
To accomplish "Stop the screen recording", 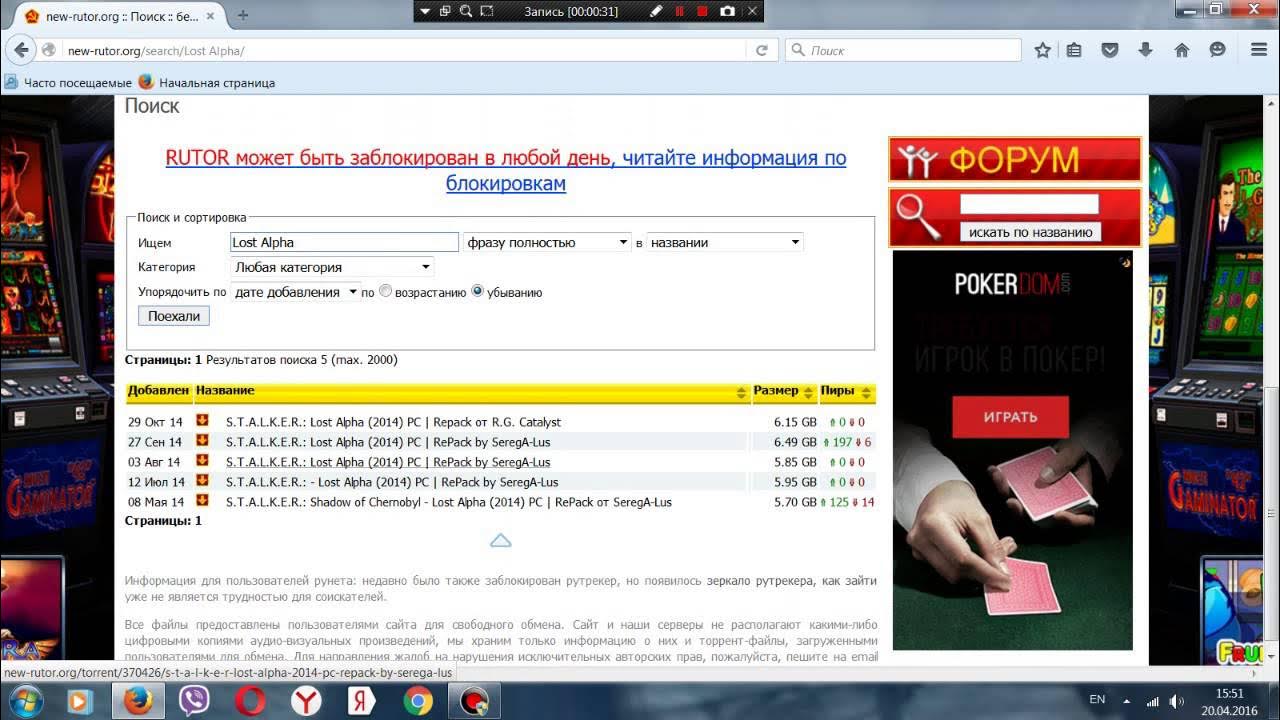I will coord(702,11).
